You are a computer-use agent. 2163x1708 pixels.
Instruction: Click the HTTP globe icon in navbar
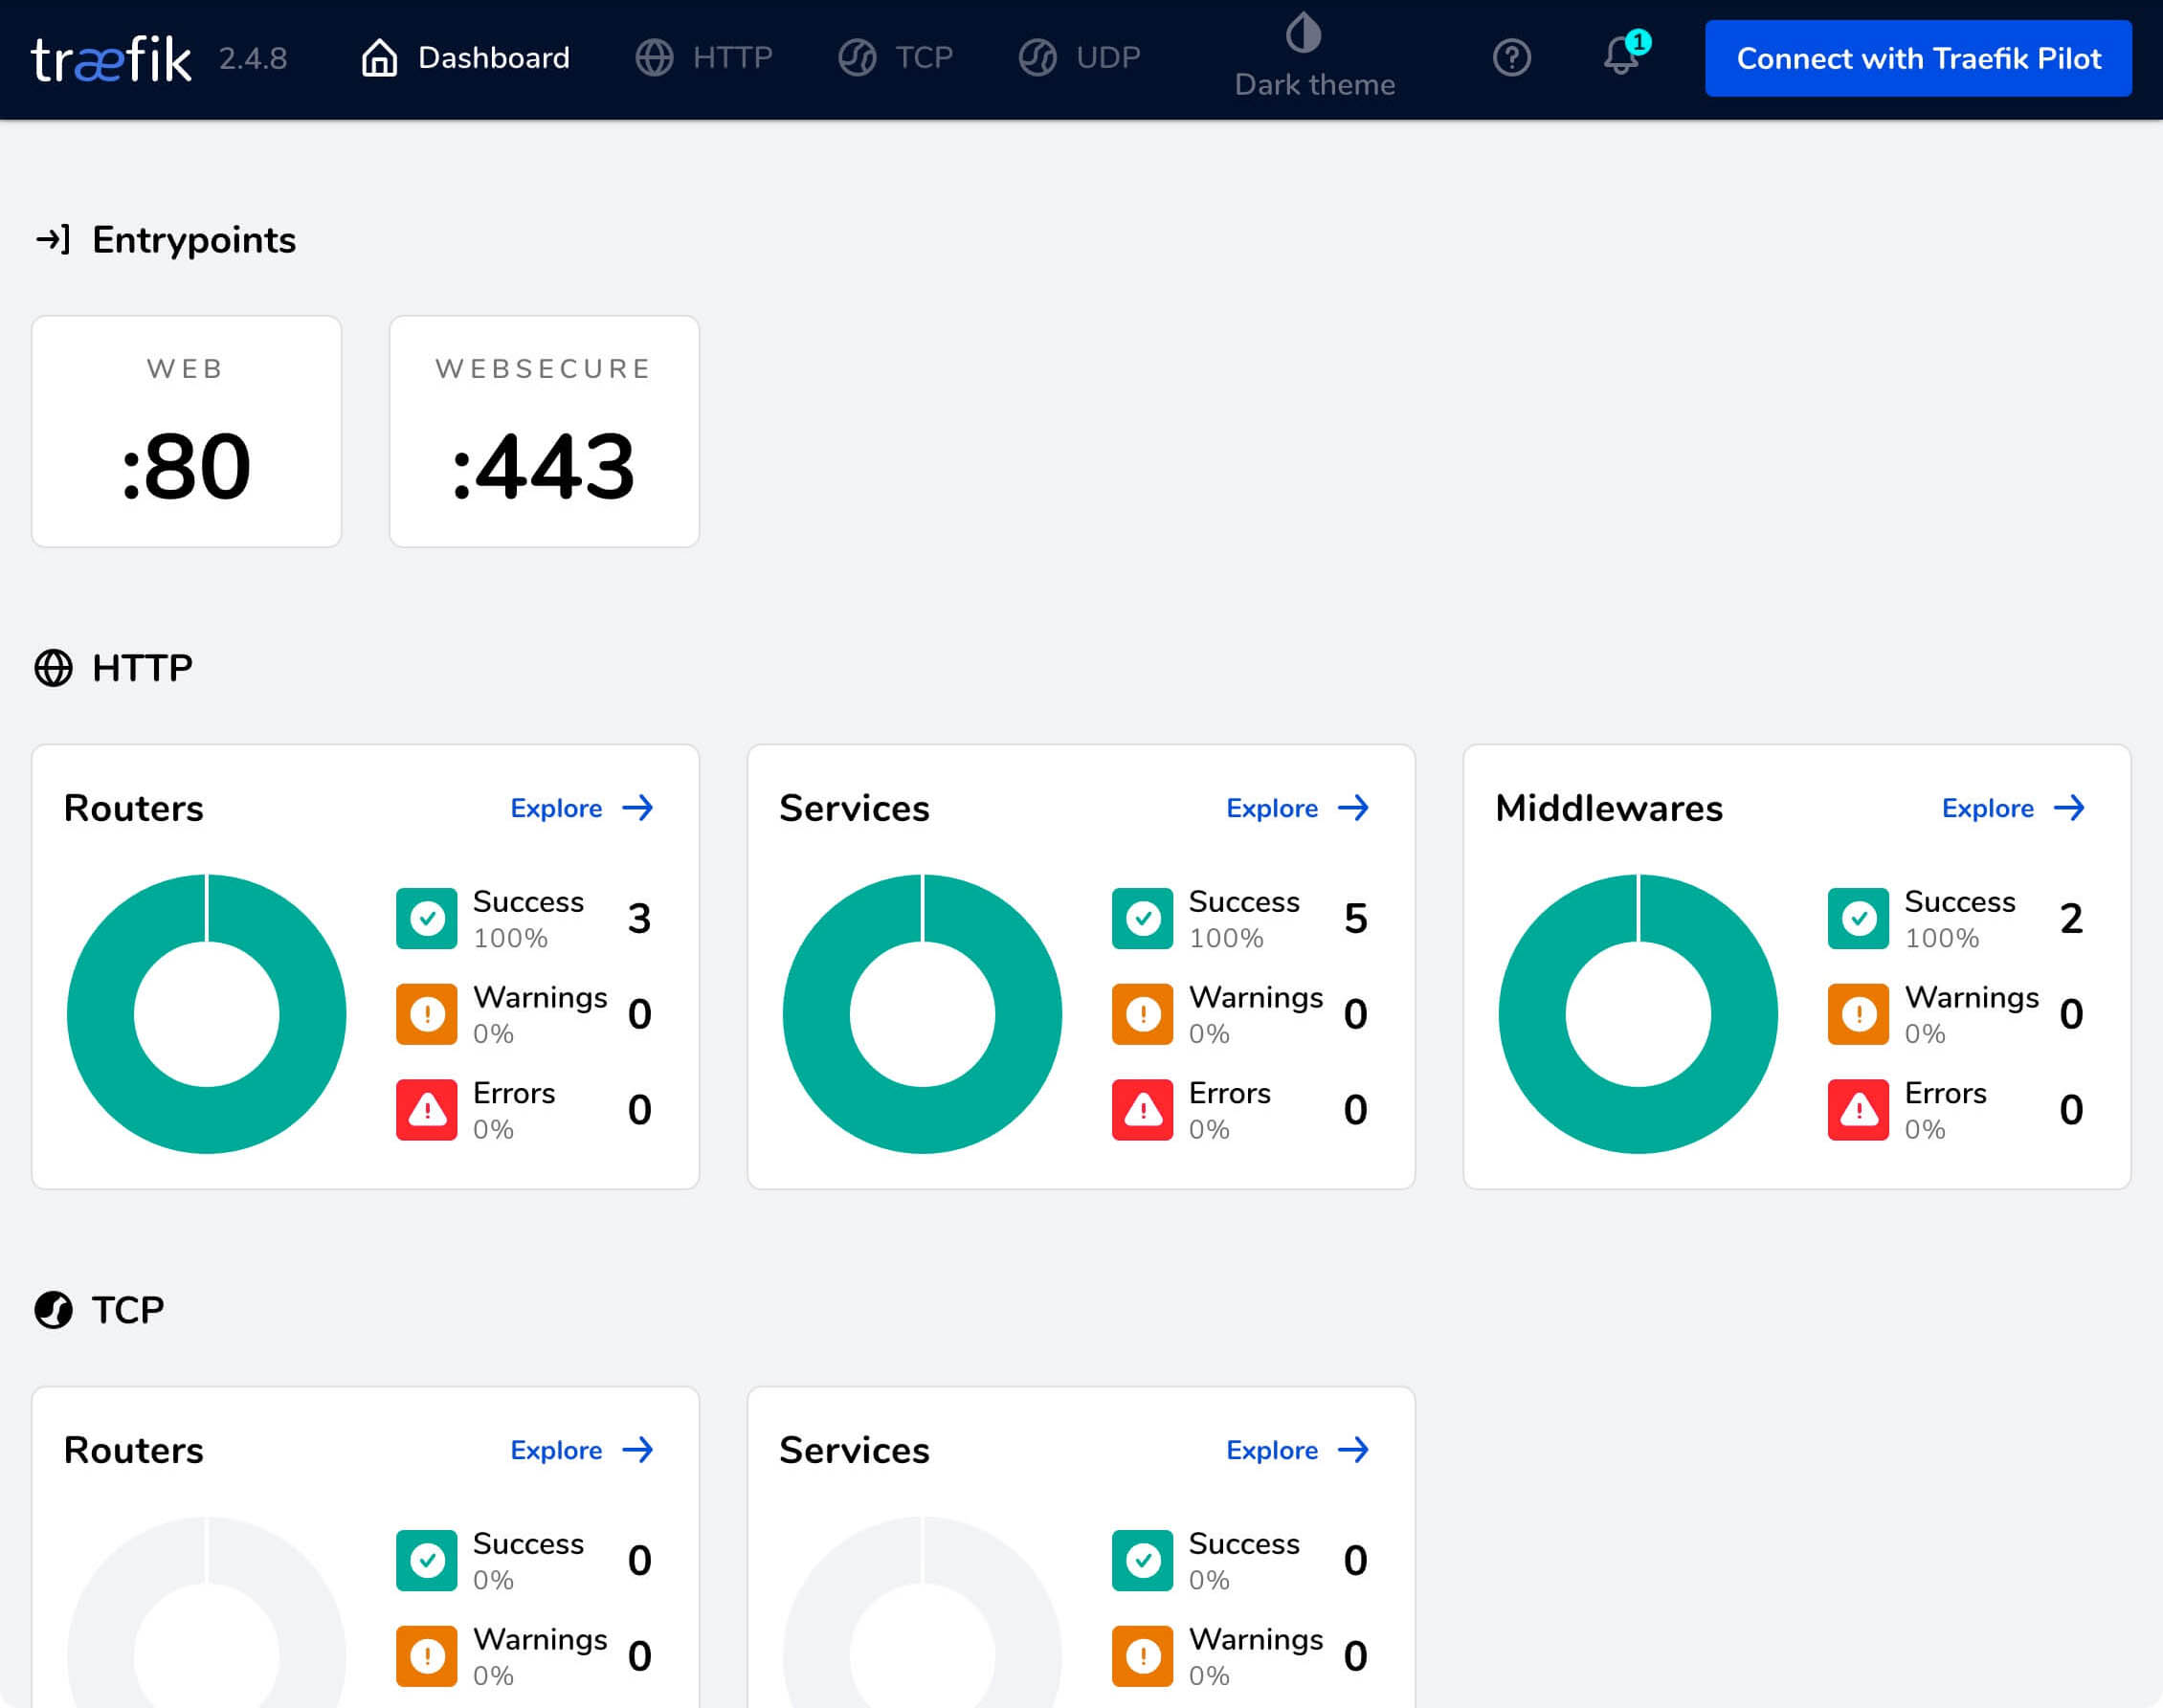coord(657,58)
